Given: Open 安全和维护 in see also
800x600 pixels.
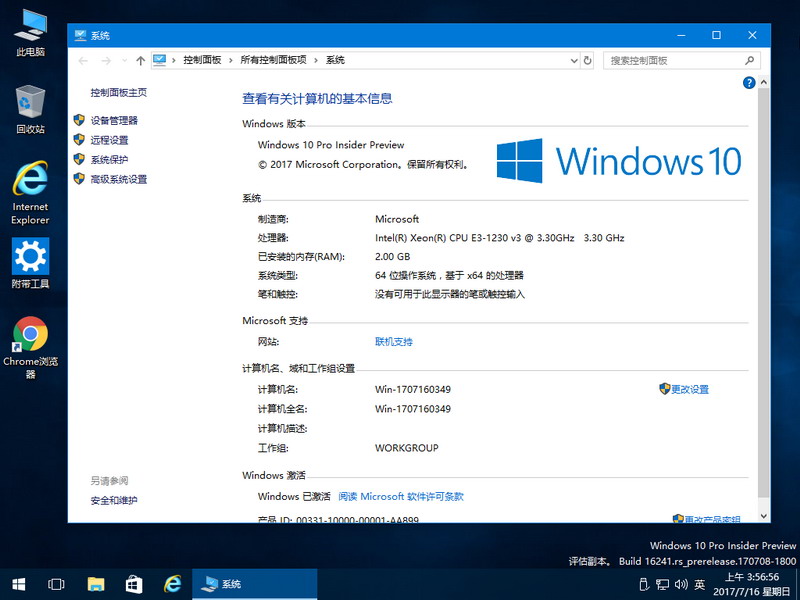Looking at the screenshot, I should coord(114,501).
